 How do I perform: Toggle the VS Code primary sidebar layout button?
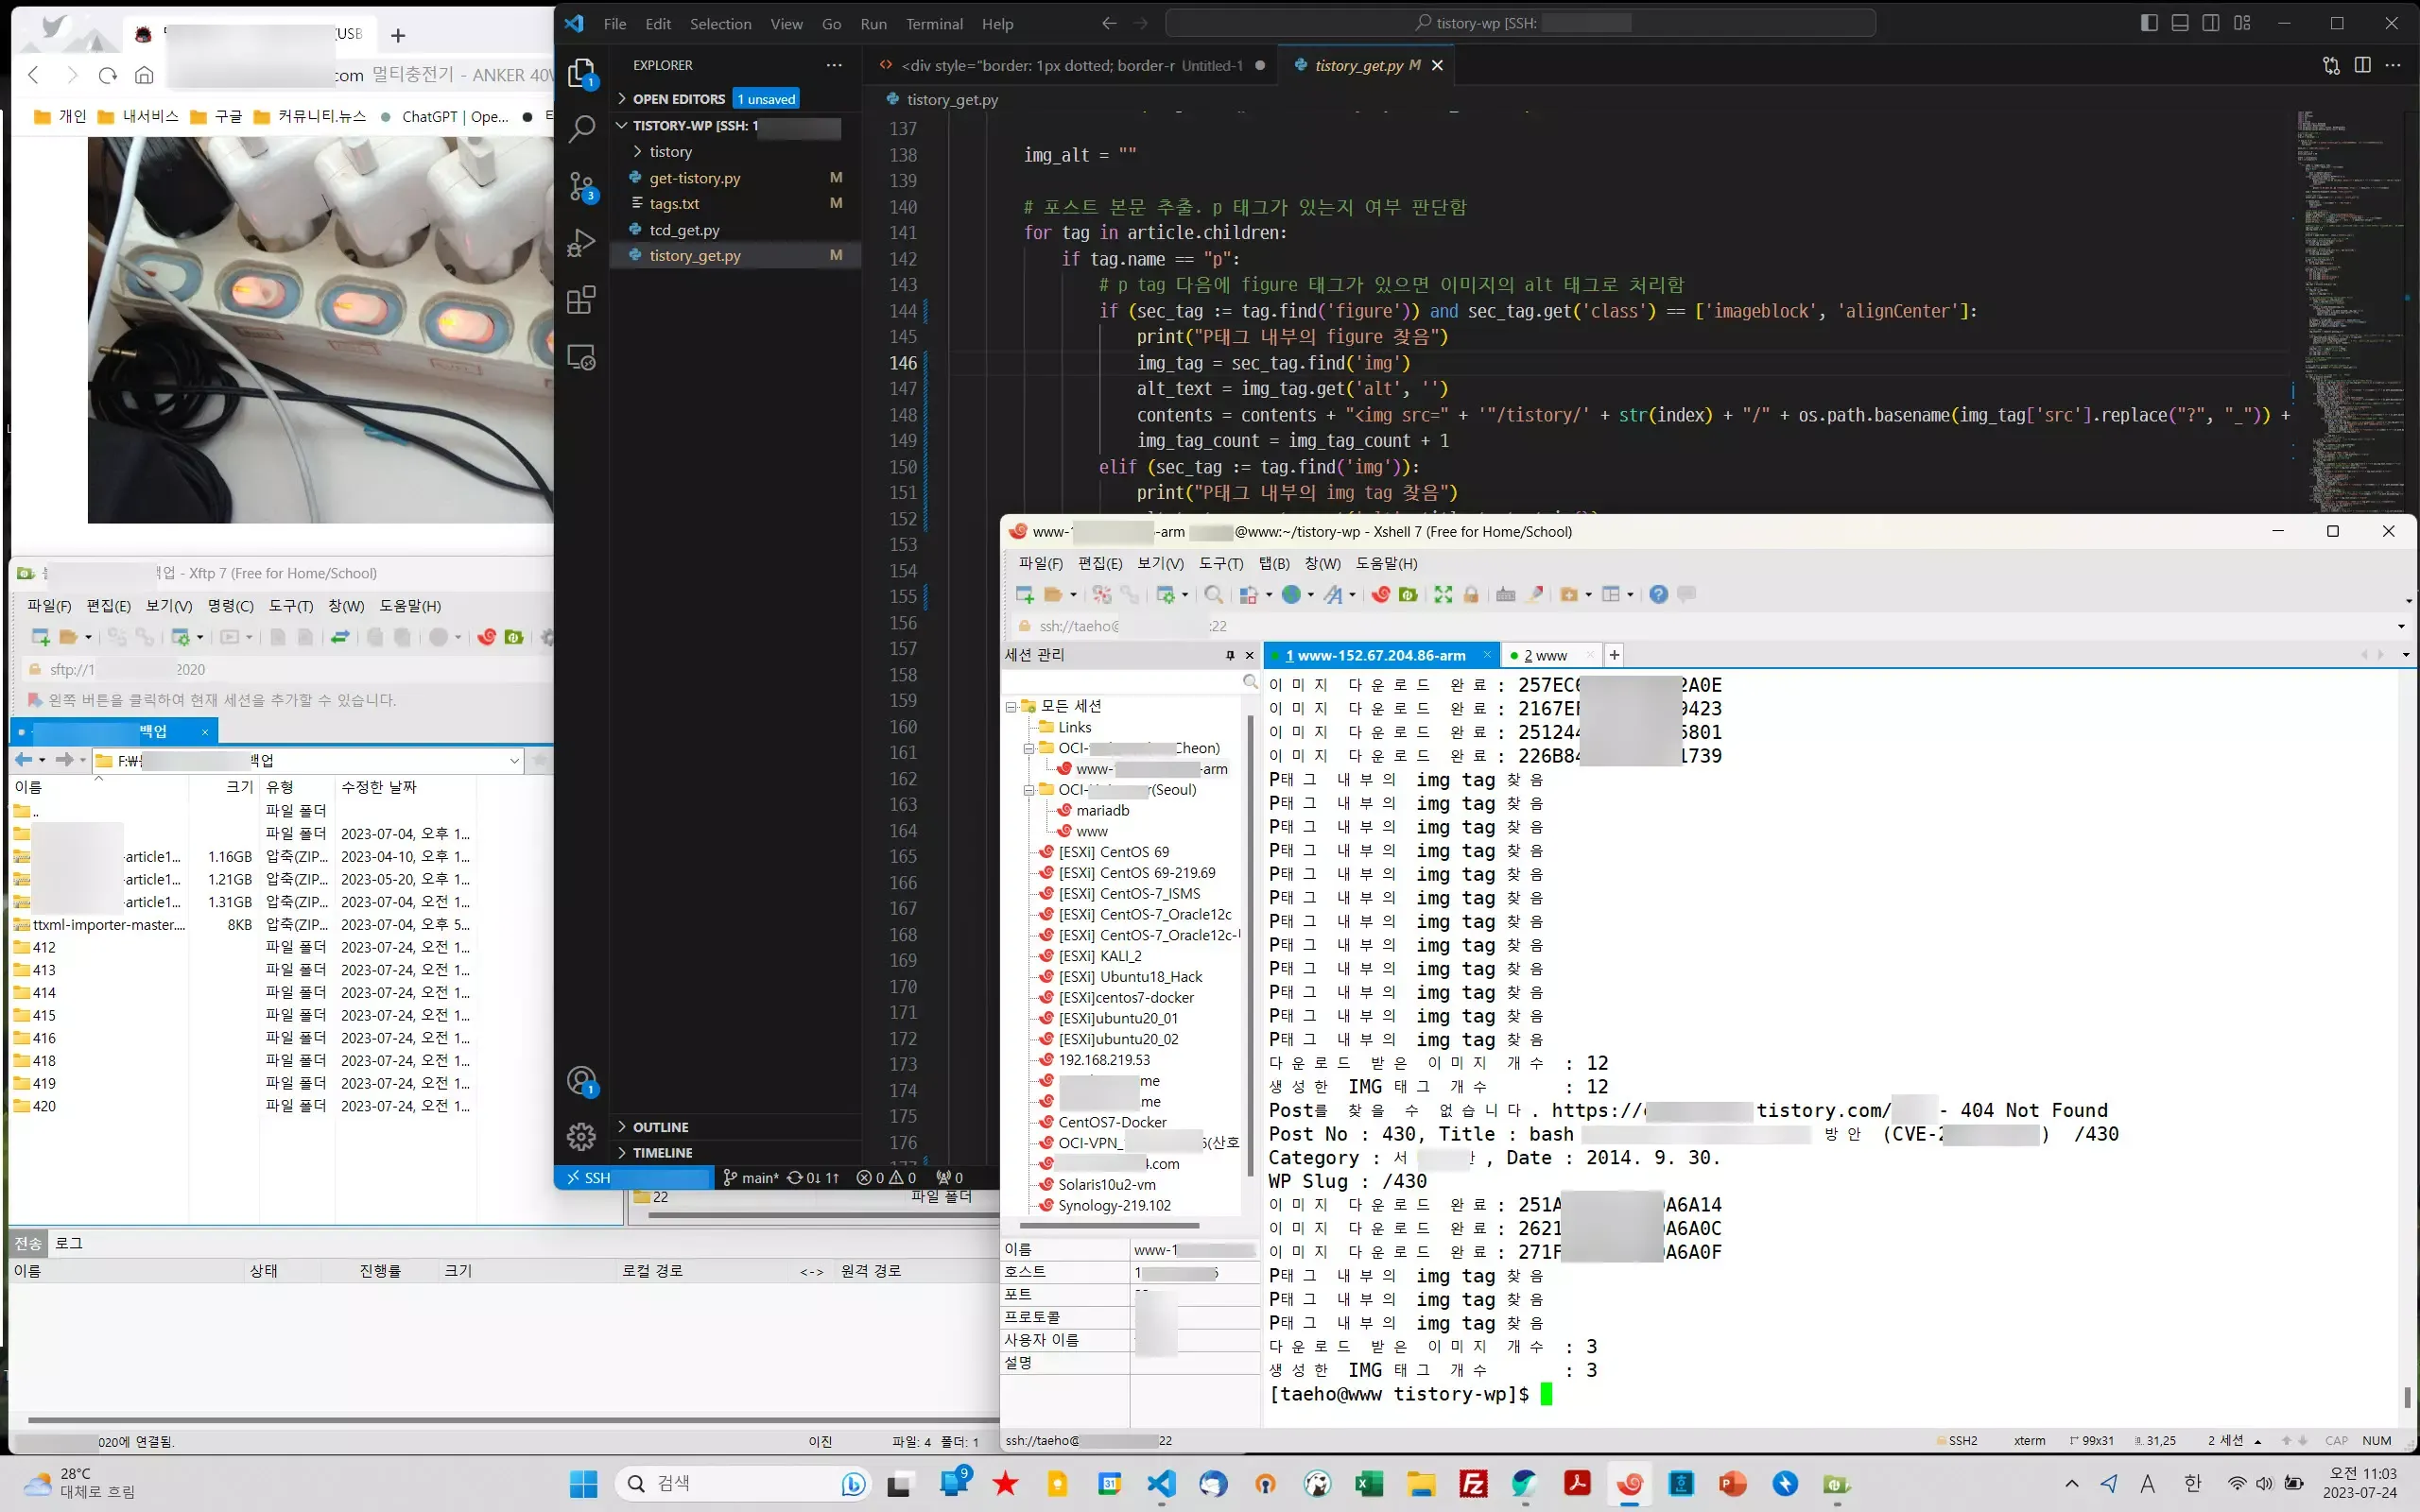[x=2149, y=23]
